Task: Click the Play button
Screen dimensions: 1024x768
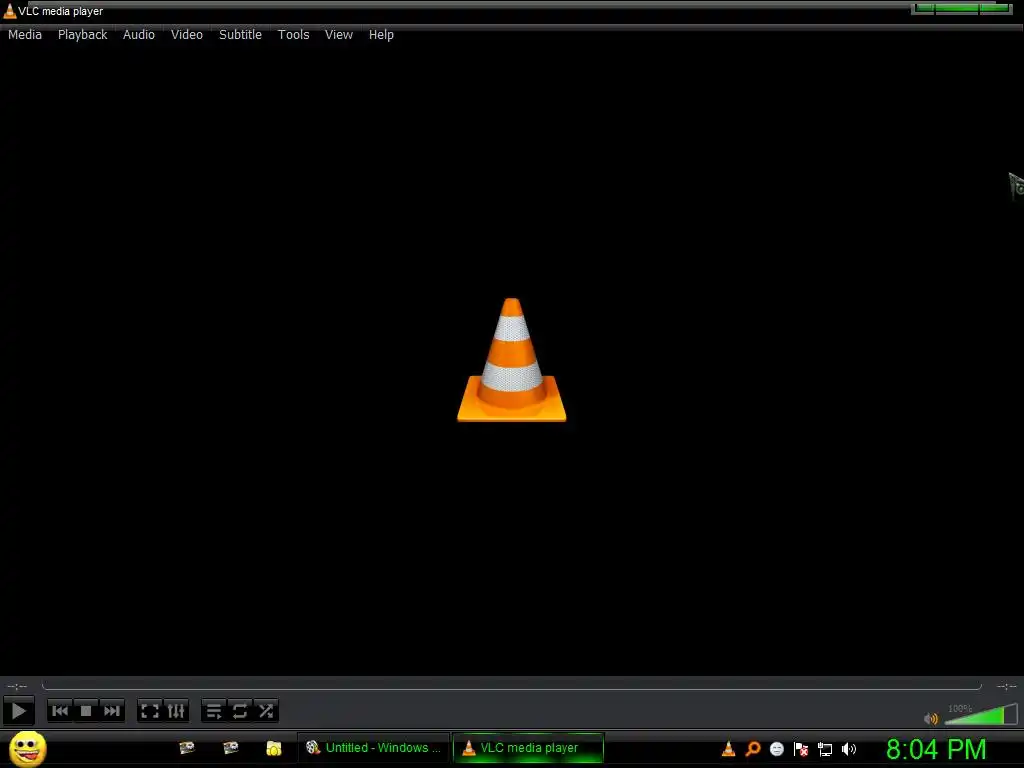Action: [x=18, y=711]
